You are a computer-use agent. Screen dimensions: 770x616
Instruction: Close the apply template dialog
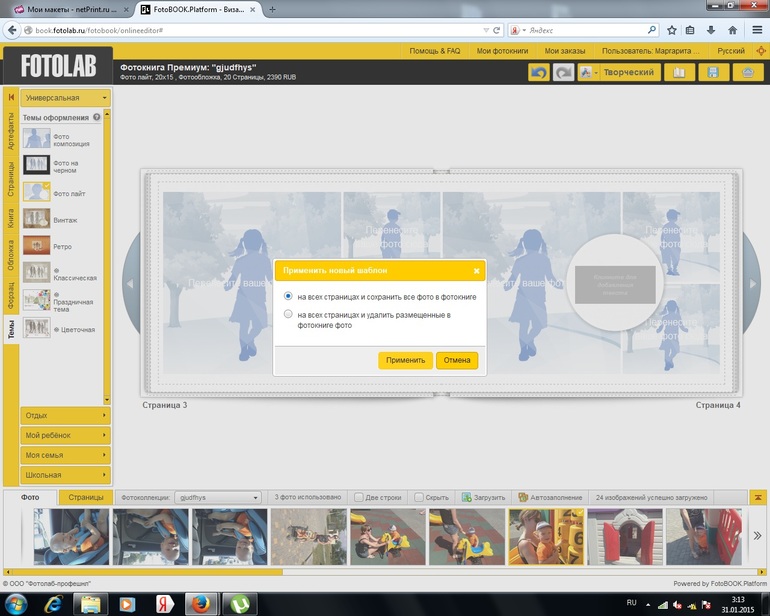coord(476,270)
